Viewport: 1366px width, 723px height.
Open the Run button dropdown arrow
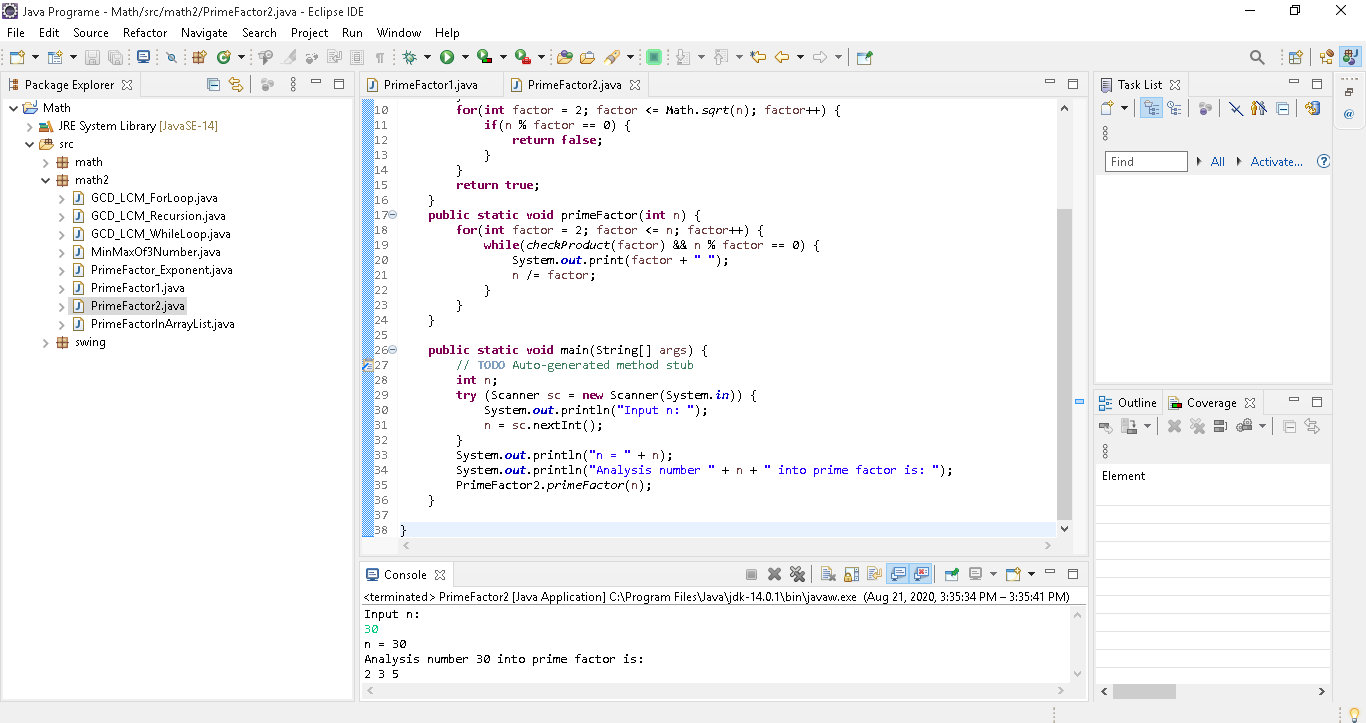click(465, 57)
